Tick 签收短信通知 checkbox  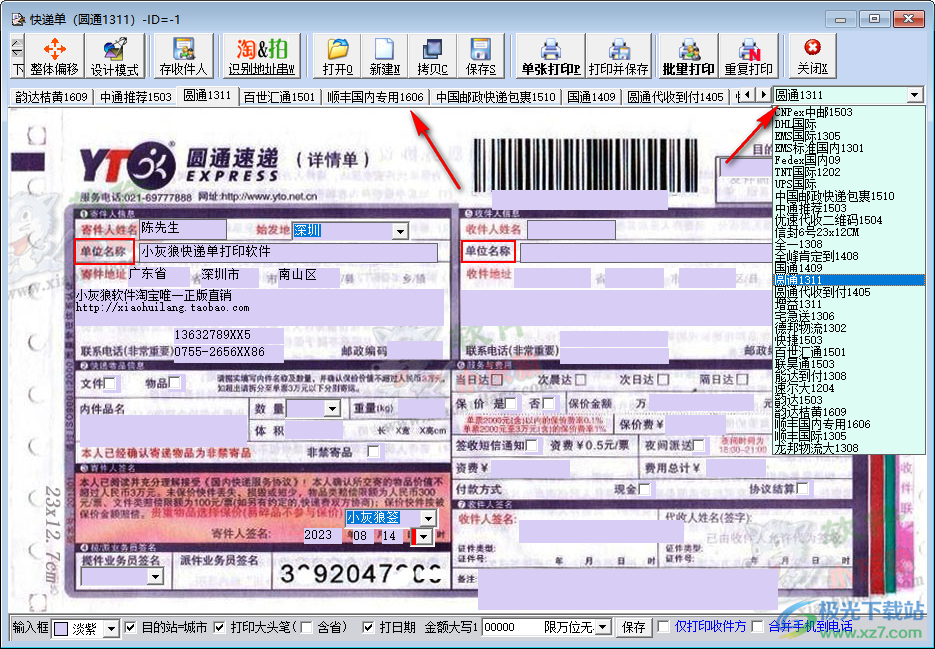point(531,445)
